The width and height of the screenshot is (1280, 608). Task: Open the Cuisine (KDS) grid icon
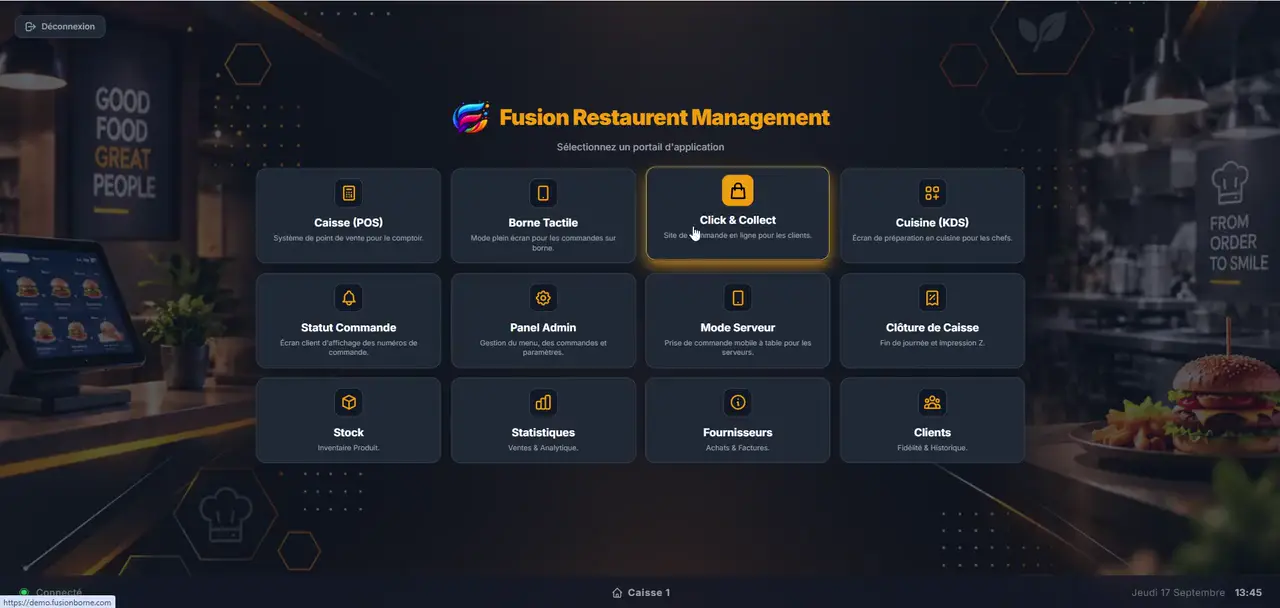pos(932,193)
